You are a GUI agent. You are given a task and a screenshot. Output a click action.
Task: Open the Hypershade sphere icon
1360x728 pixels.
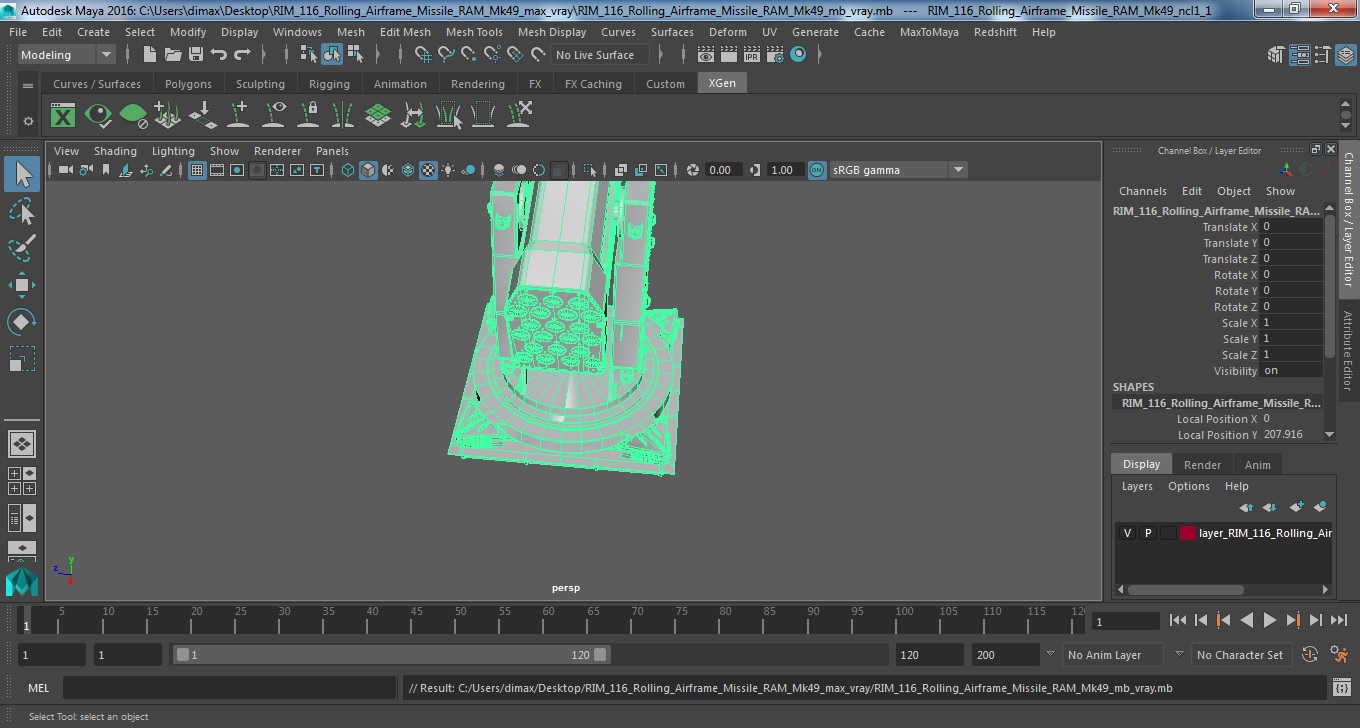tap(798, 55)
